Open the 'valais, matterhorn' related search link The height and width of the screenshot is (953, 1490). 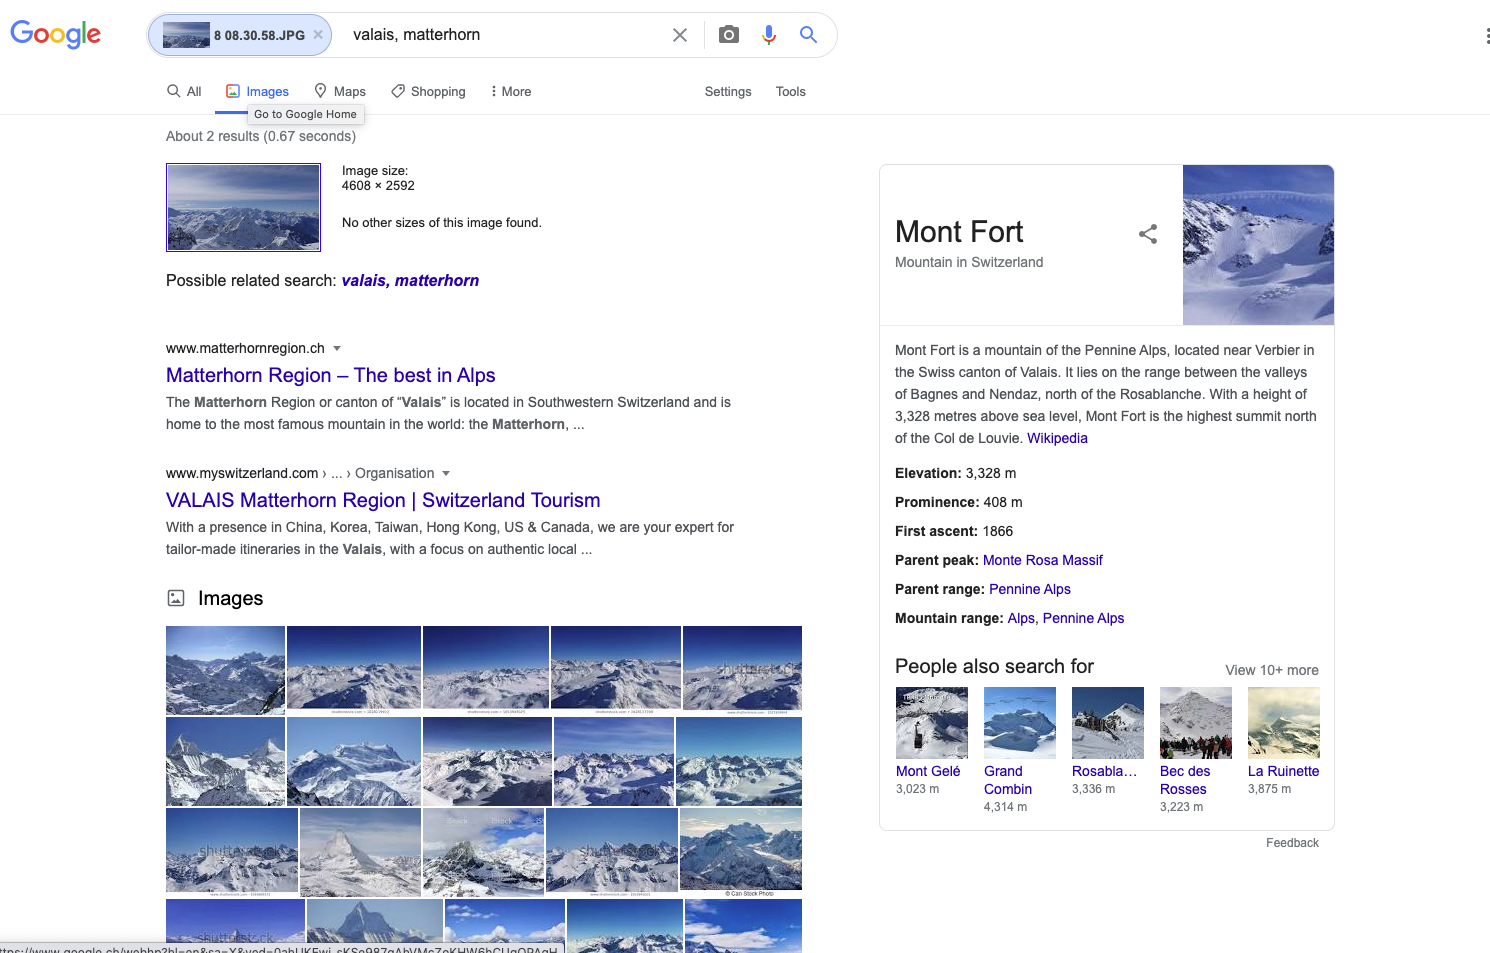[x=410, y=280]
